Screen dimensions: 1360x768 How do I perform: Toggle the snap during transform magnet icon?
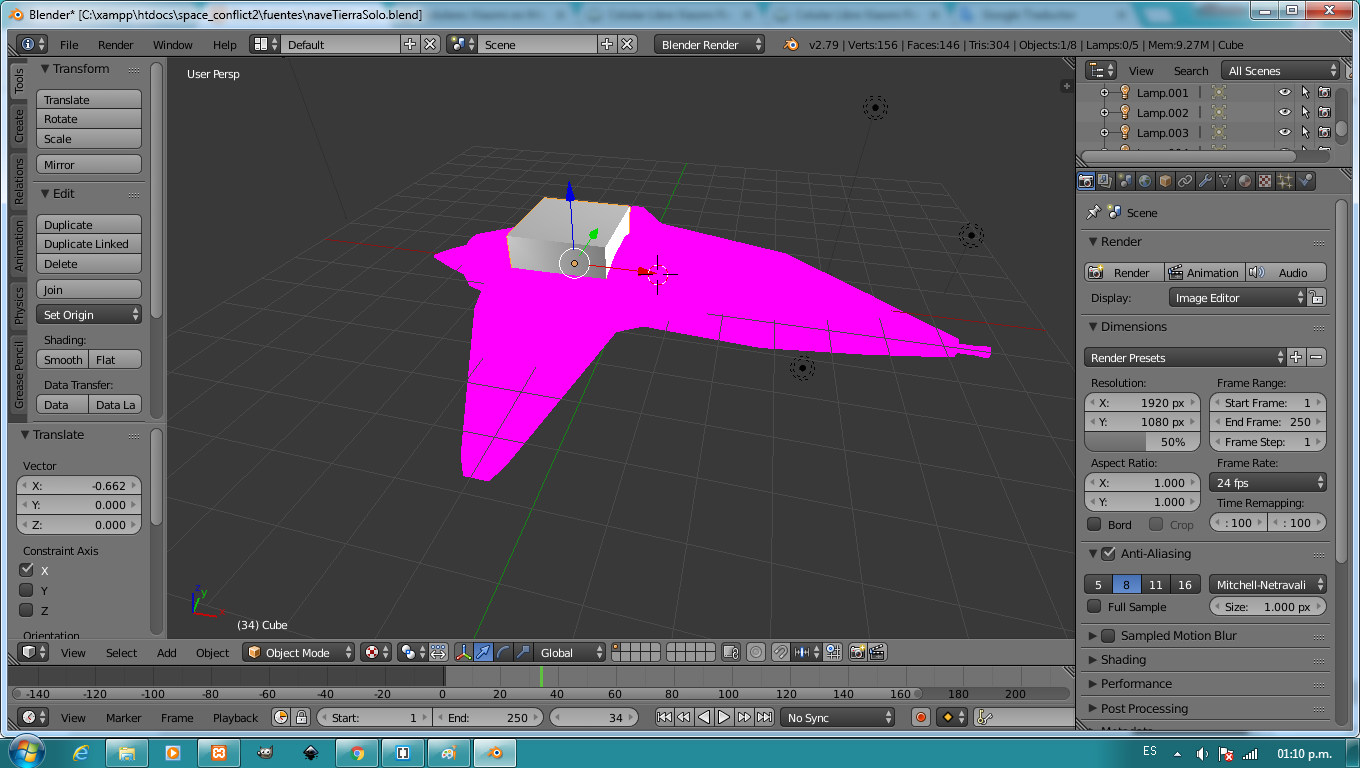[780, 652]
